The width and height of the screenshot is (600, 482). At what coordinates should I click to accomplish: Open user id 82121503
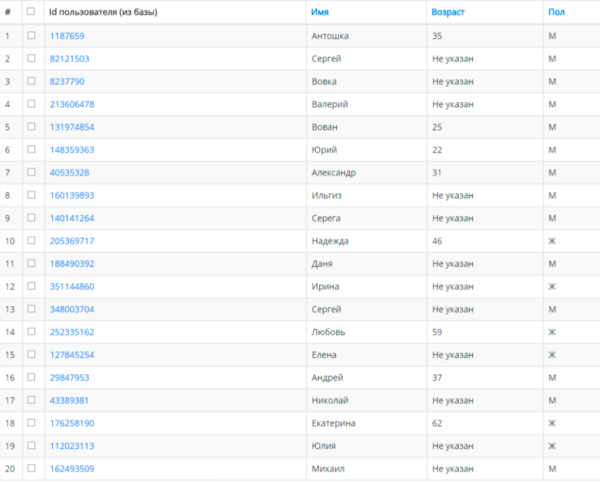(70, 59)
